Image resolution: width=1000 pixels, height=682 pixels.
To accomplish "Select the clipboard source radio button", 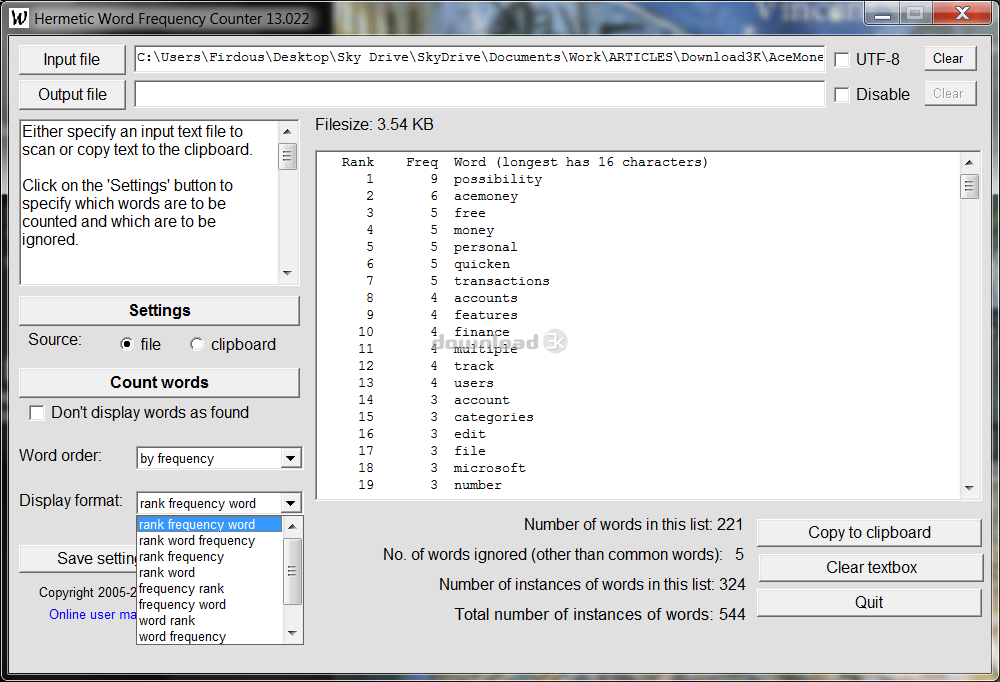I will click(196, 344).
